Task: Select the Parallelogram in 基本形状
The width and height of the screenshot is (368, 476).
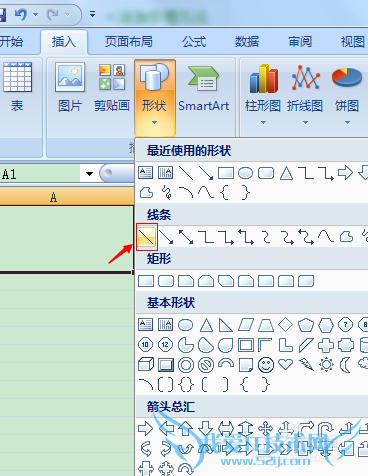Action: pyautogui.click(x=246, y=325)
